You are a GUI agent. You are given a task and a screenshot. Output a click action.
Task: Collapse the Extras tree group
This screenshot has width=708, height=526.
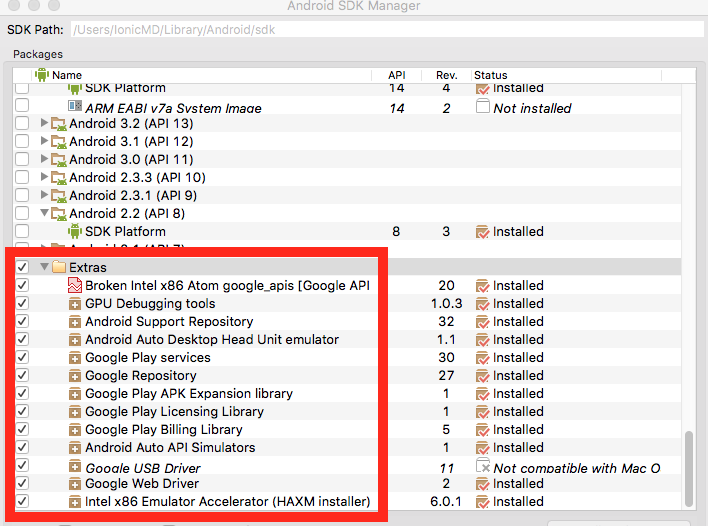[44, 268]
